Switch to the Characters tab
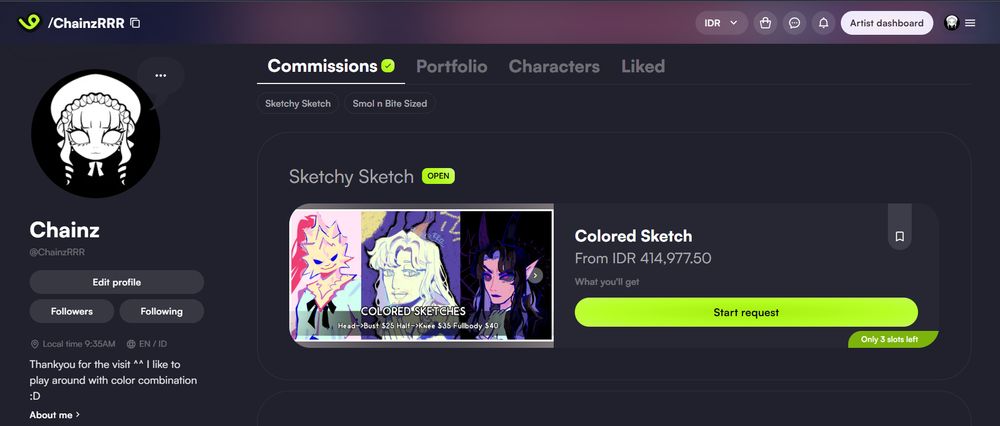The width and height of the screenshot is (1000, 426). [554, 66]
